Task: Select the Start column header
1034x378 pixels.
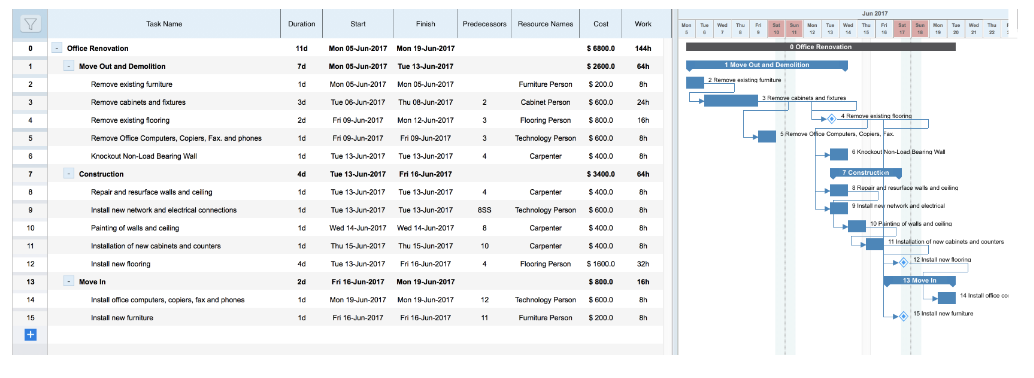Action: [x=358, y=24]
